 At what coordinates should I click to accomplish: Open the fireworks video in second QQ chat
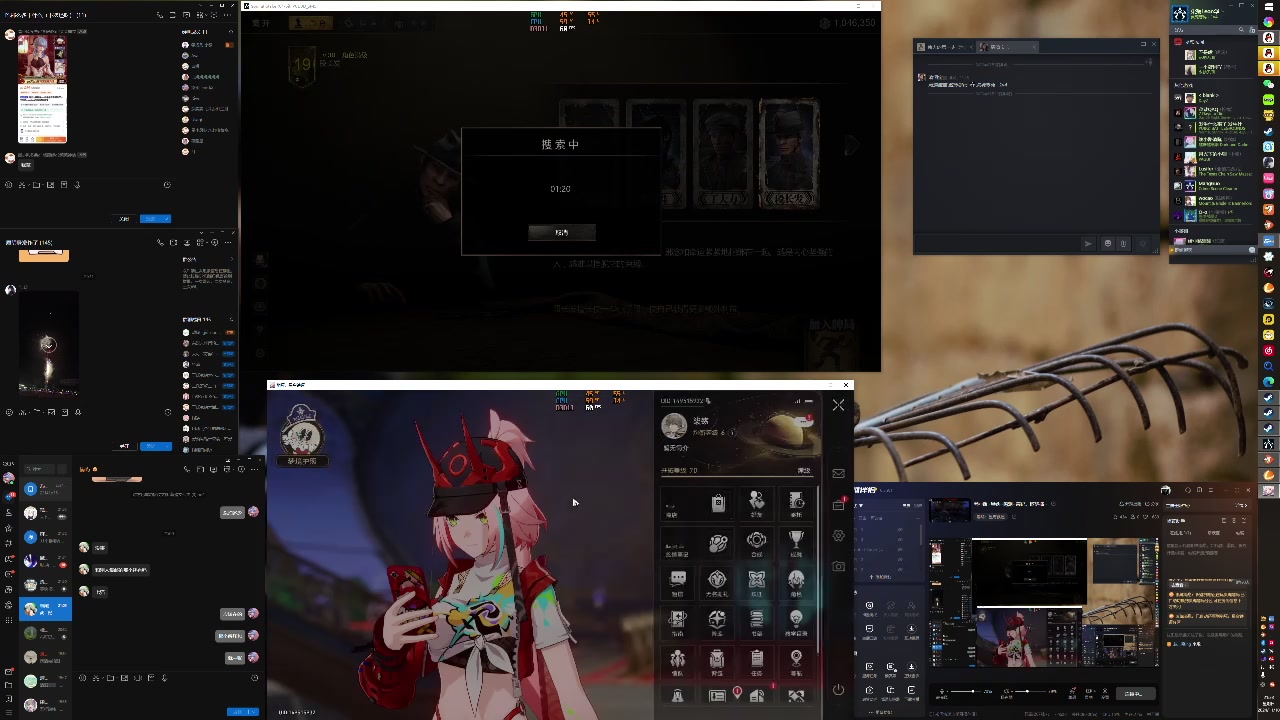(x=48, y=345)
